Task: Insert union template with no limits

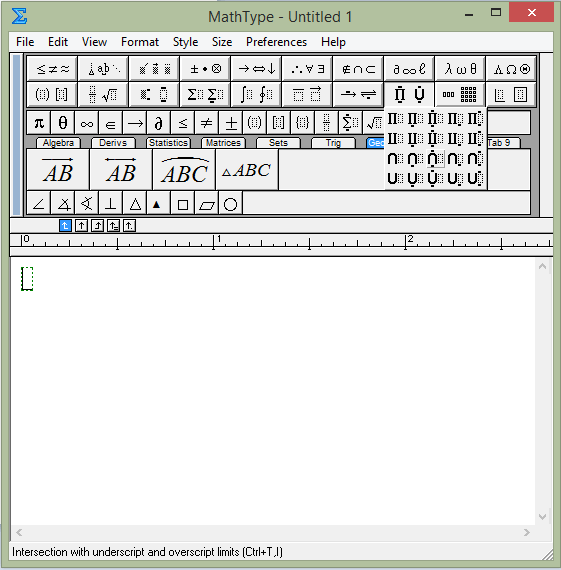Action: [395, 178]
